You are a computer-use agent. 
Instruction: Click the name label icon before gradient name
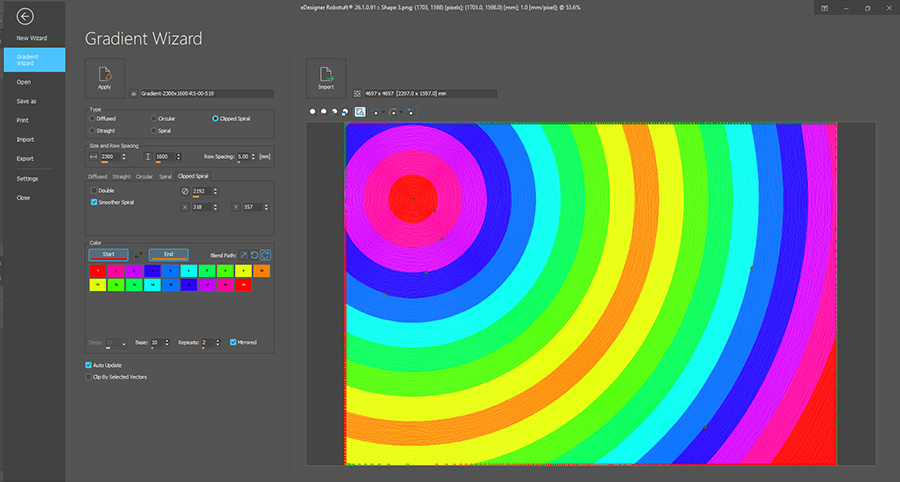(134, 94)
